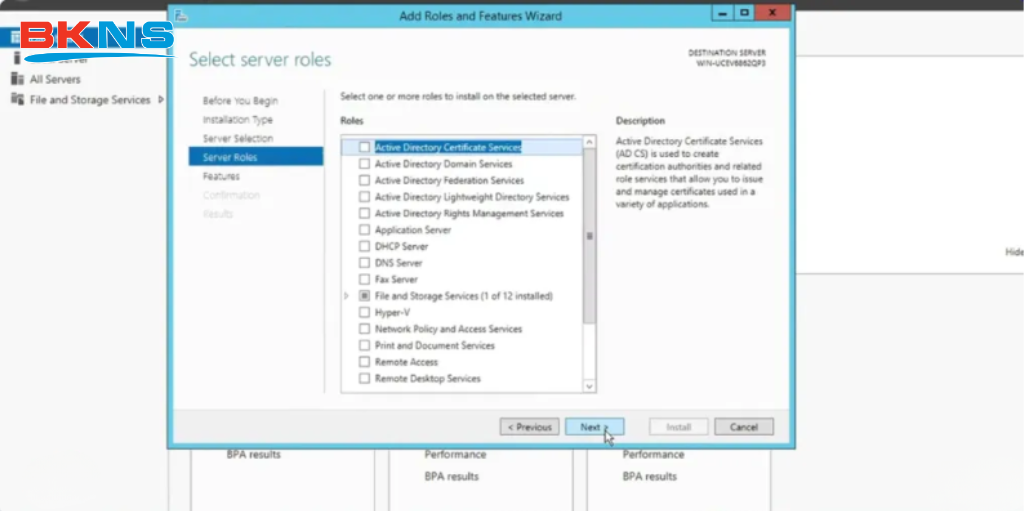Expand the File and Storage Services role tree
This screenshot has width=1024, height=511.
pos(347,296)
